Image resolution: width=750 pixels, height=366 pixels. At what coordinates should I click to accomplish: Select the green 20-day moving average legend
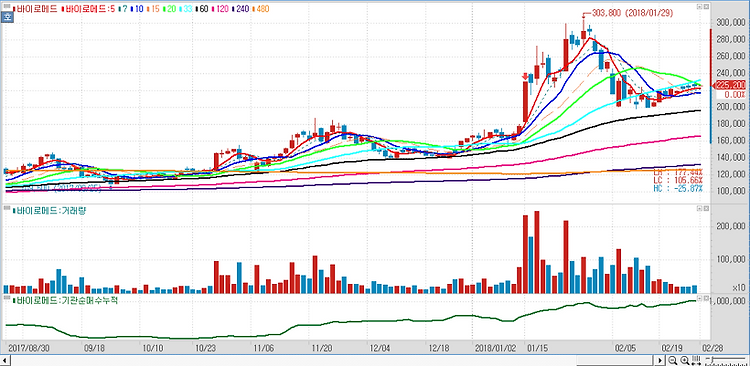coord(169,9)
